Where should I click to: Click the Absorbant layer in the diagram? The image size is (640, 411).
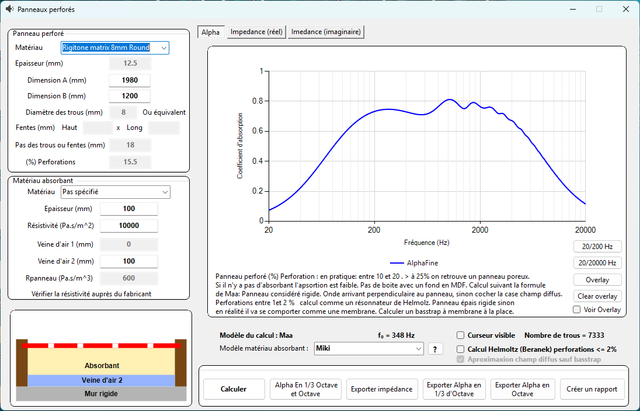click(x=102, y=362)
